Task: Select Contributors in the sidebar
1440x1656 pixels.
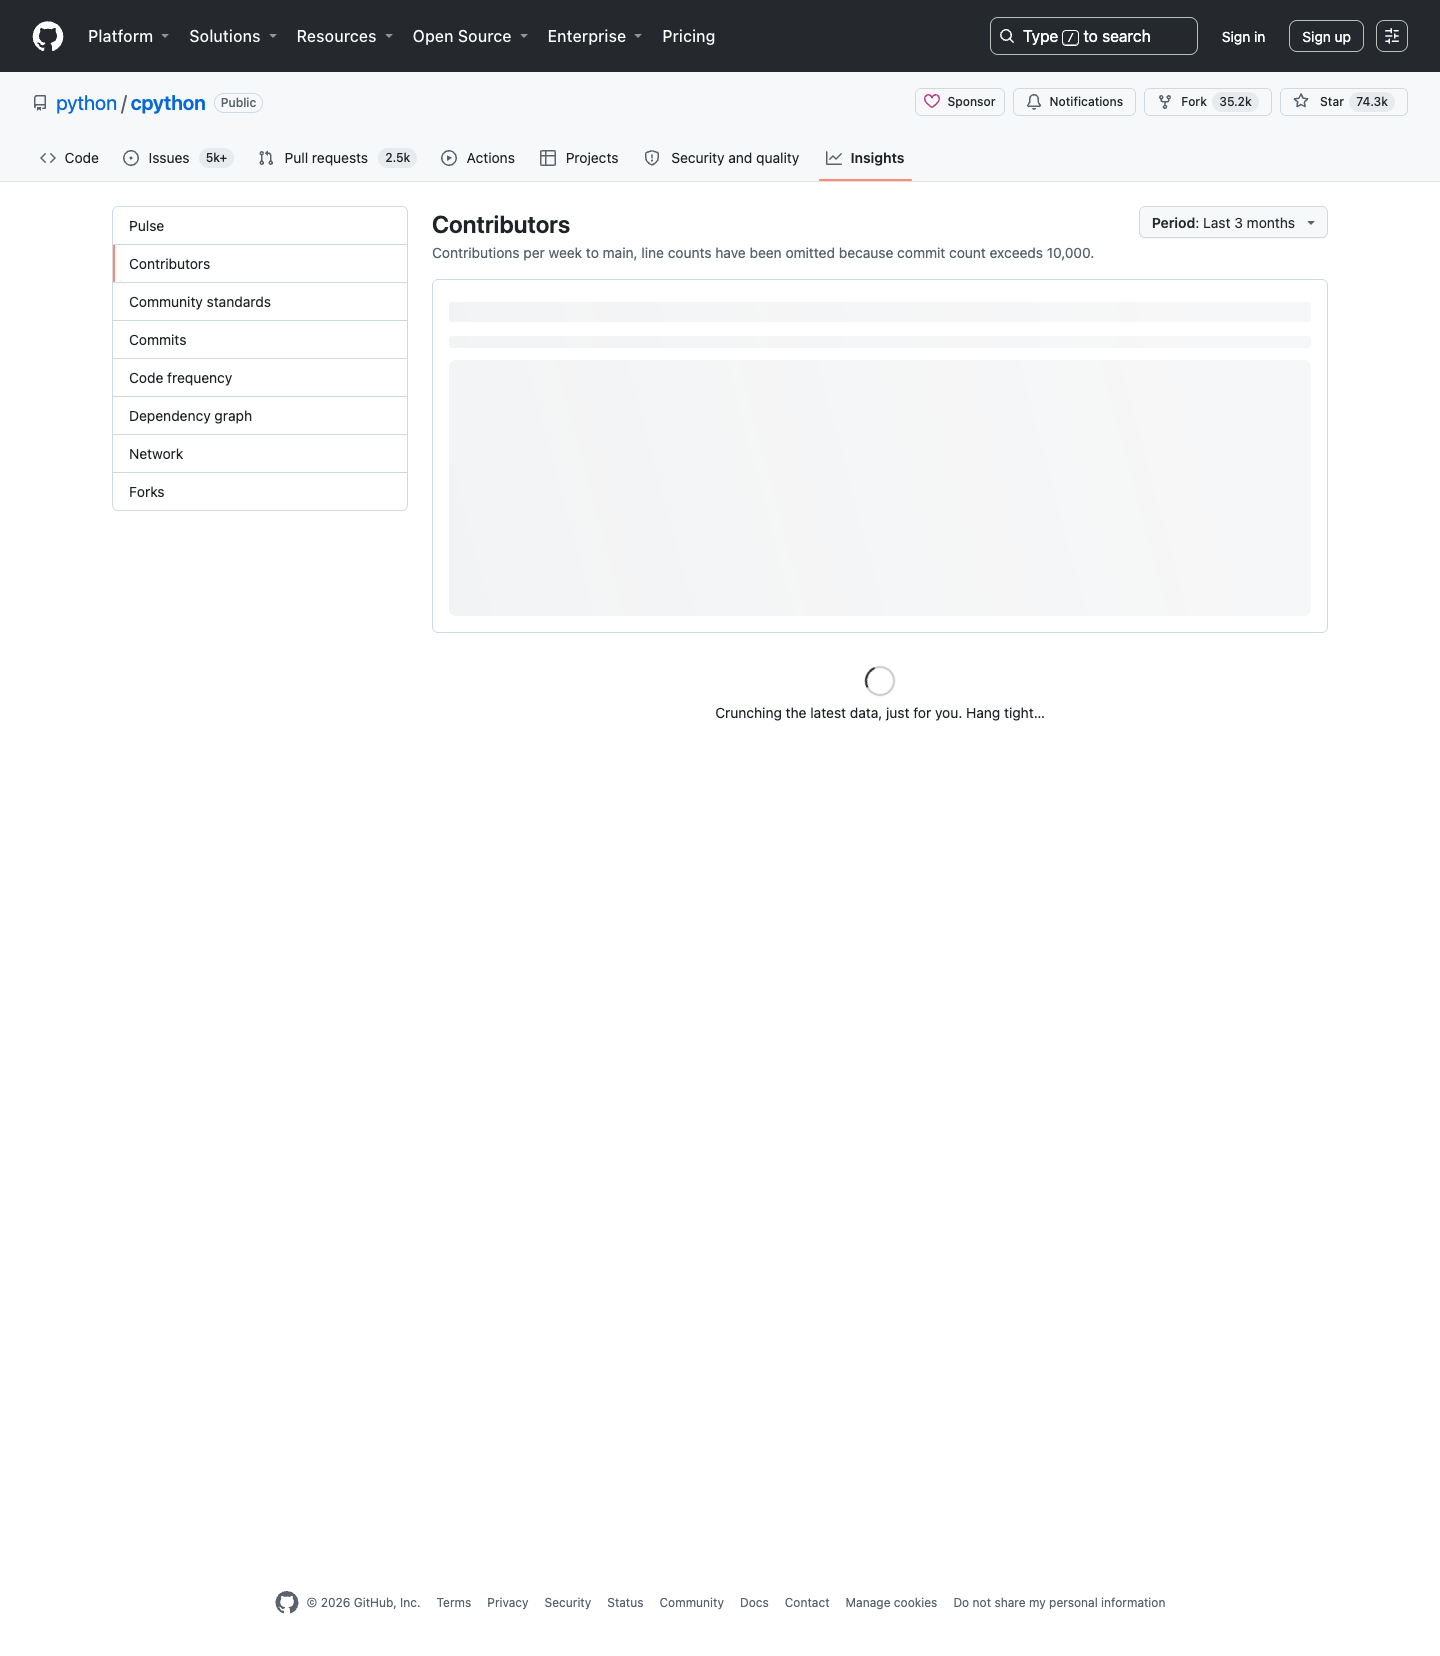Action: pos(260,264)
